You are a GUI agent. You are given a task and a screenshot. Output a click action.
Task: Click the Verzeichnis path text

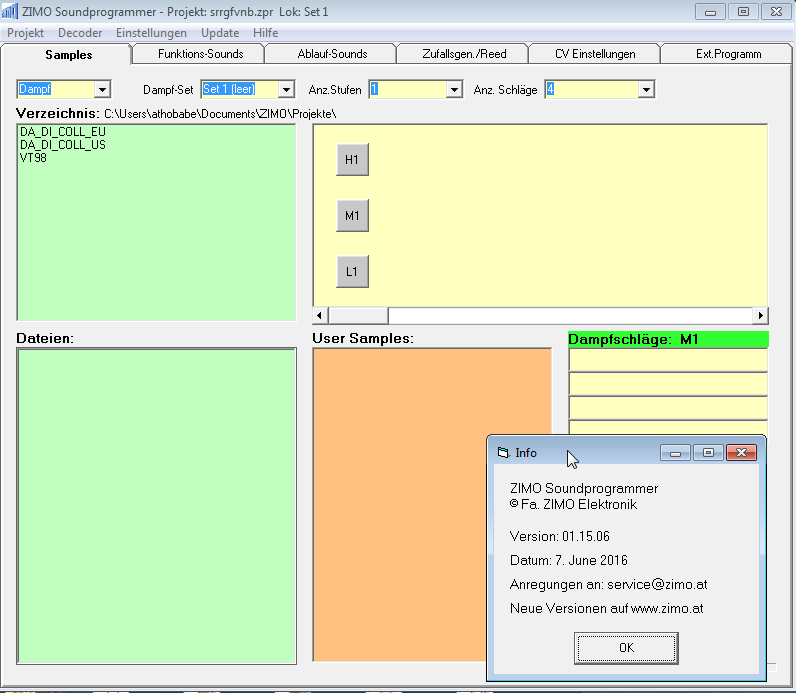[220, 114]
